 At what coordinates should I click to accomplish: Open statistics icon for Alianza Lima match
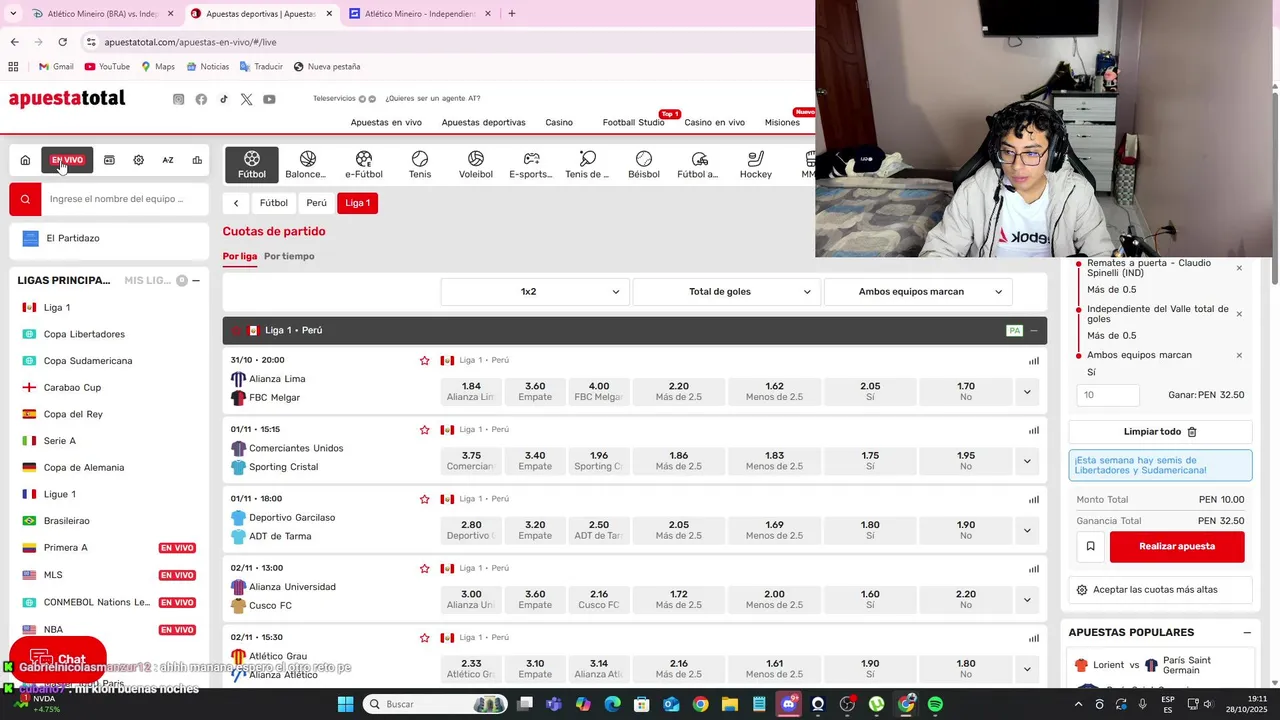1034,361
